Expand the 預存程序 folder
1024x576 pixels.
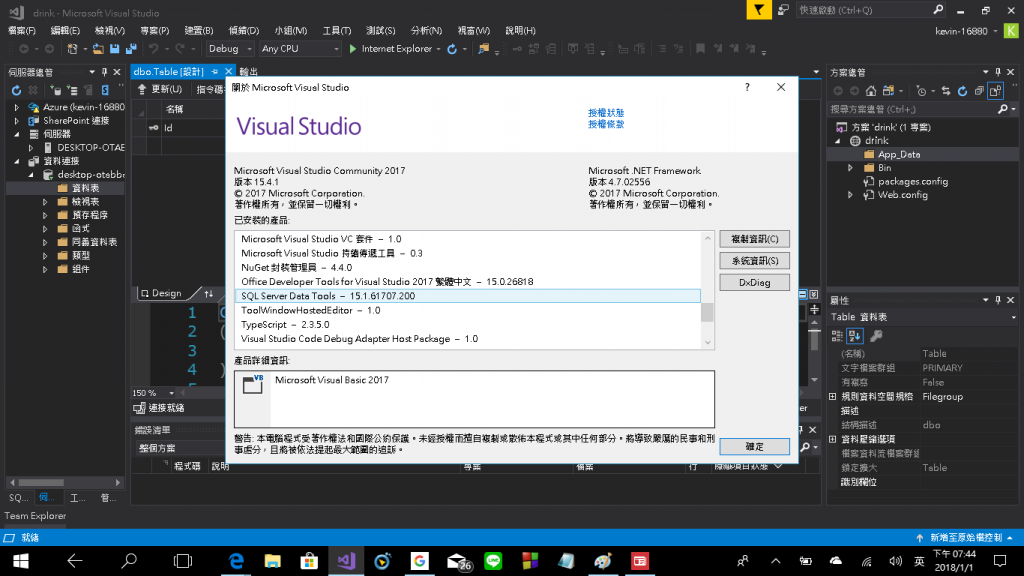point(45,216)
